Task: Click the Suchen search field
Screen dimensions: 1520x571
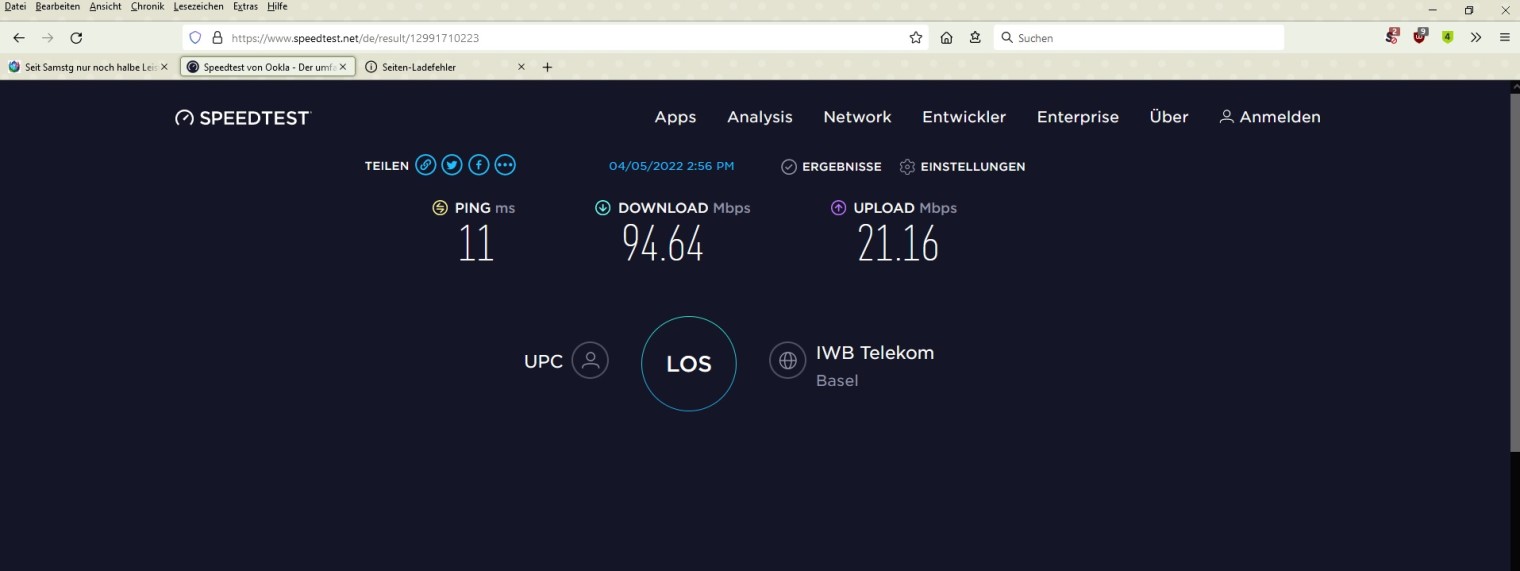Action: click(1140, 38)
